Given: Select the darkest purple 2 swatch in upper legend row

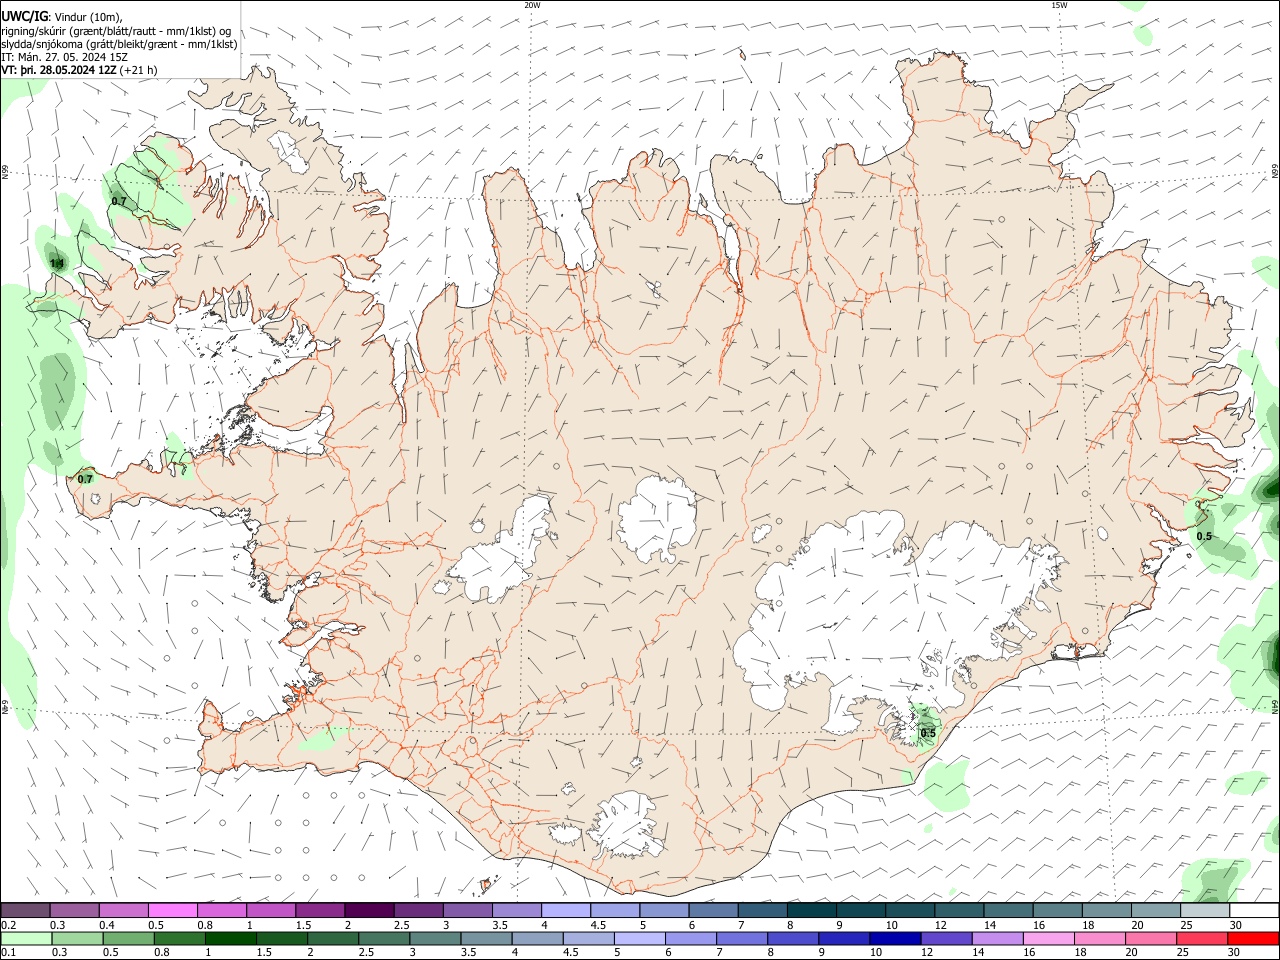Looking at the screenshot, I should [x=369, y=911].
